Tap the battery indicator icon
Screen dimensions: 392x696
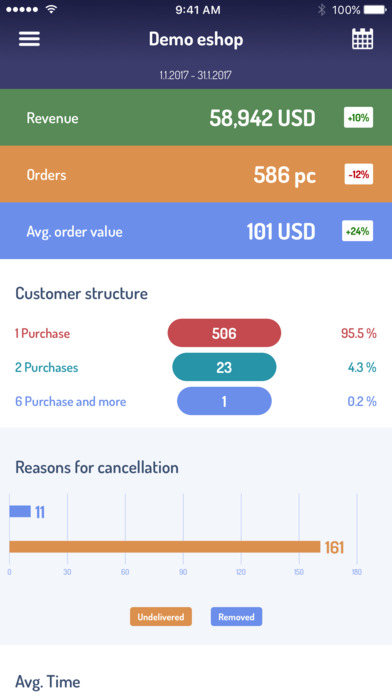375,10
